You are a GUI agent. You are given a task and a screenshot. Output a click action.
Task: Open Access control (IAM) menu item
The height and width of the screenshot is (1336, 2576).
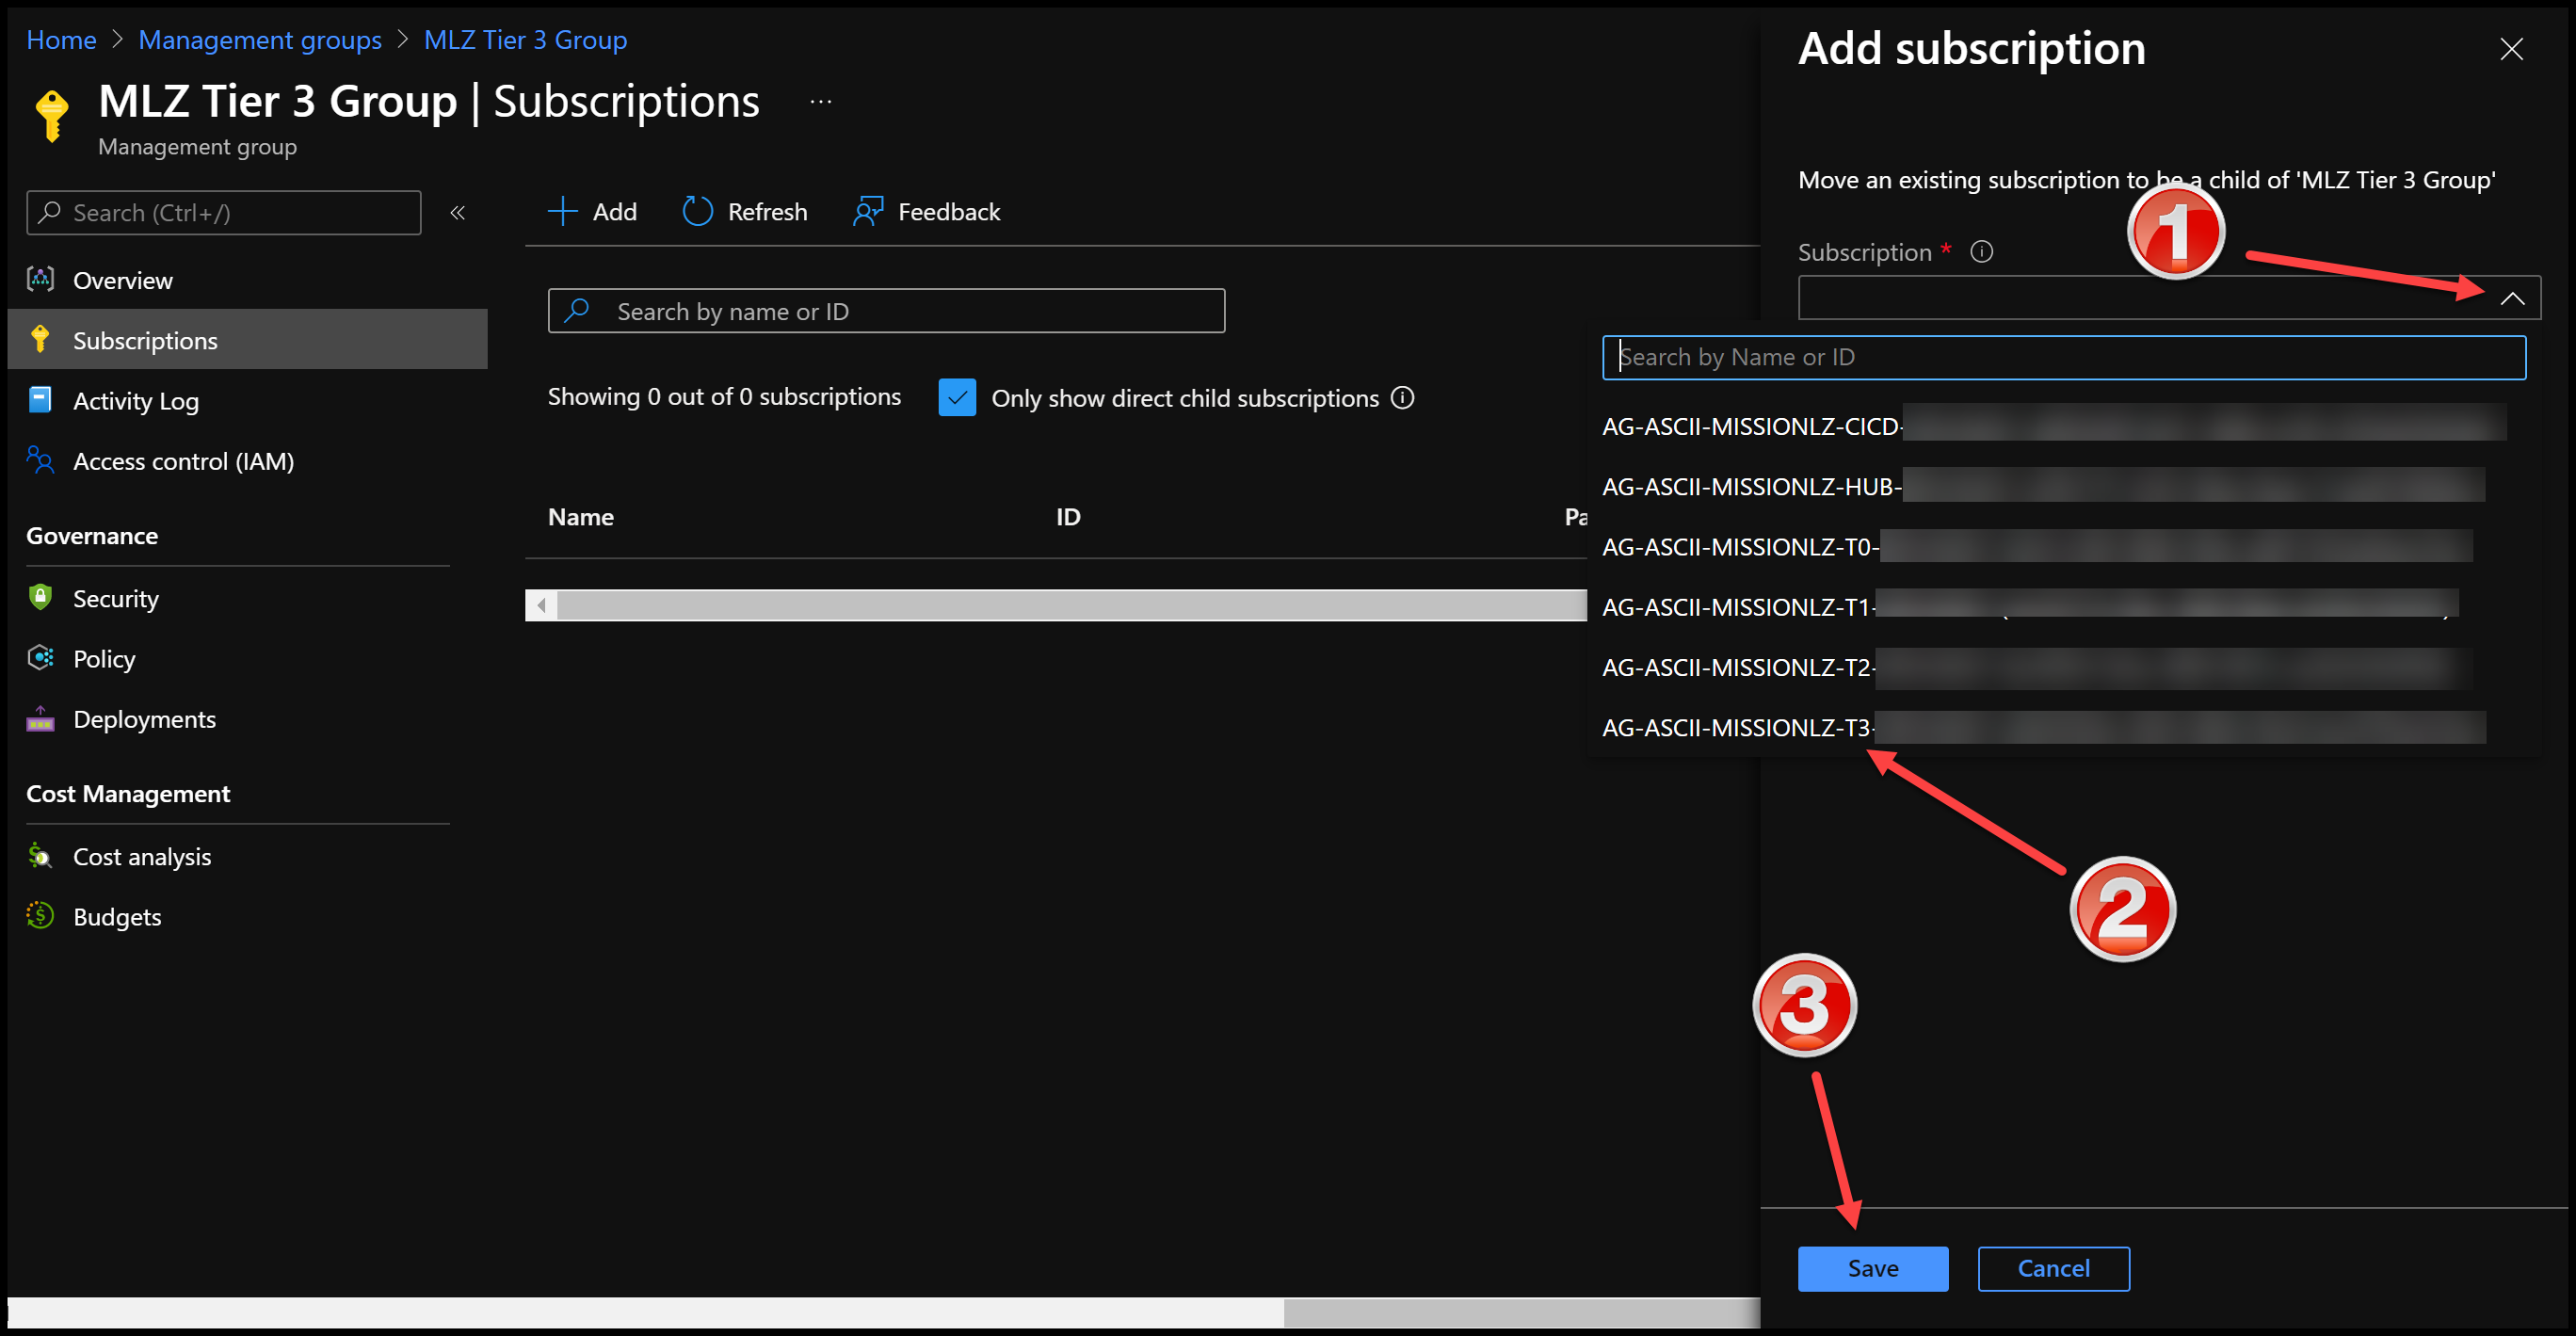(x=247, y=460)
